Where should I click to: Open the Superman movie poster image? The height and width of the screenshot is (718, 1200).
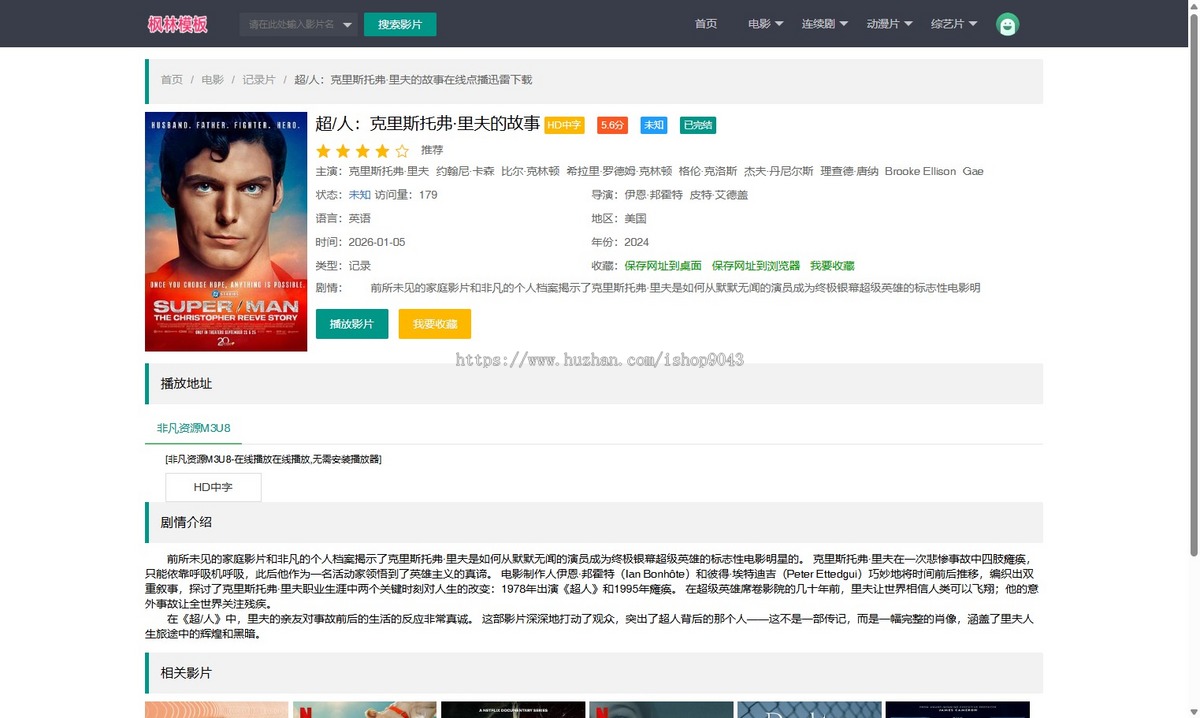226,232
